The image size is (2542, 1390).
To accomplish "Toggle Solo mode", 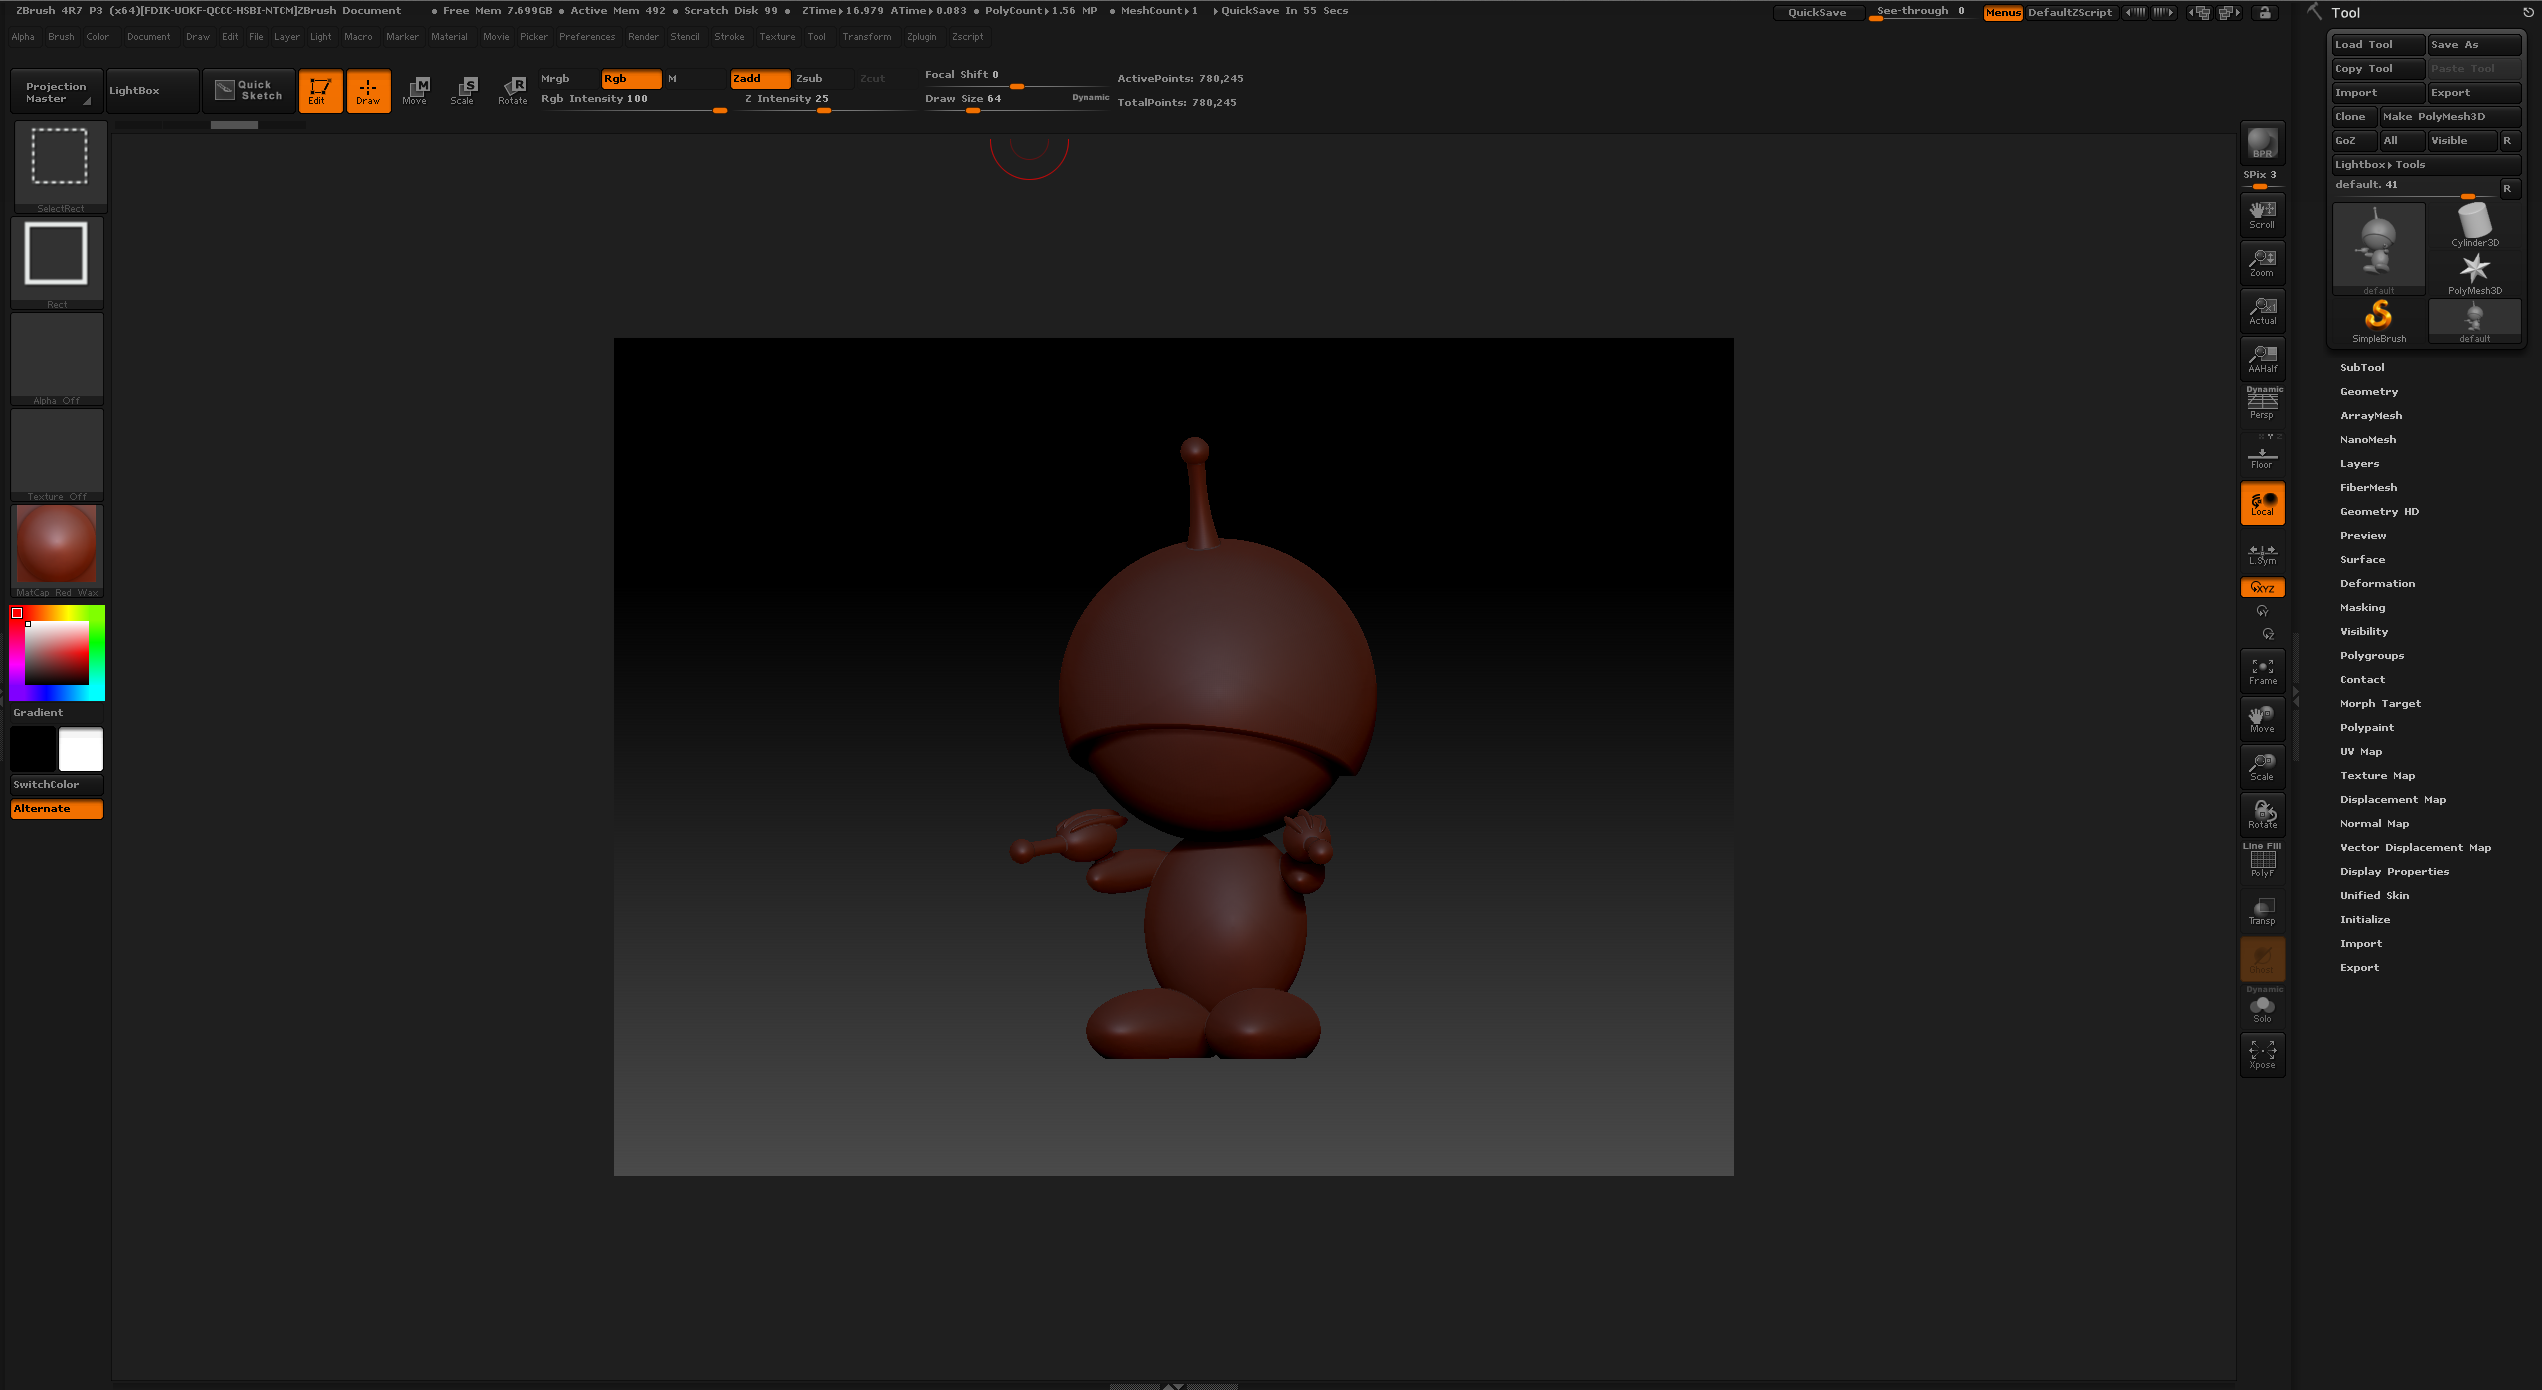I will [x=2262, y=1007].
